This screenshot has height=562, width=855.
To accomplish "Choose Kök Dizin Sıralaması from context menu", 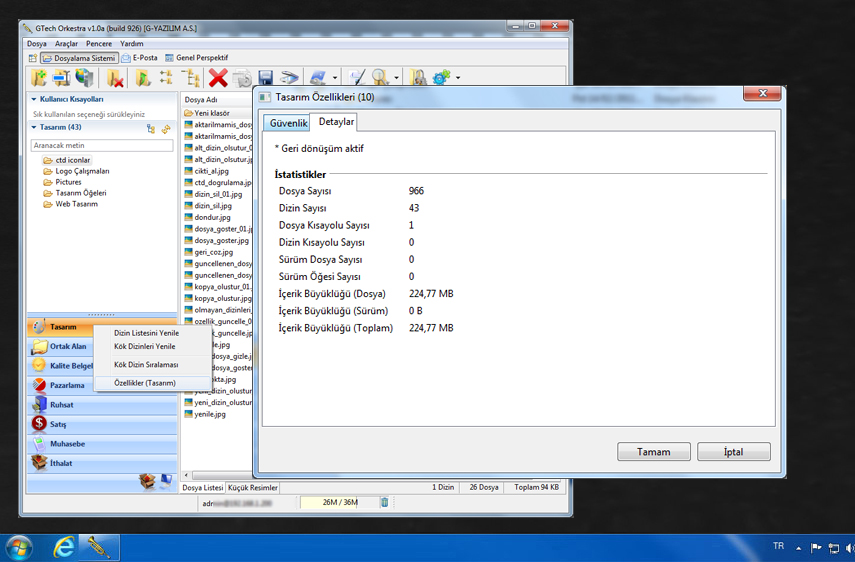I will [x=146, y=365].
